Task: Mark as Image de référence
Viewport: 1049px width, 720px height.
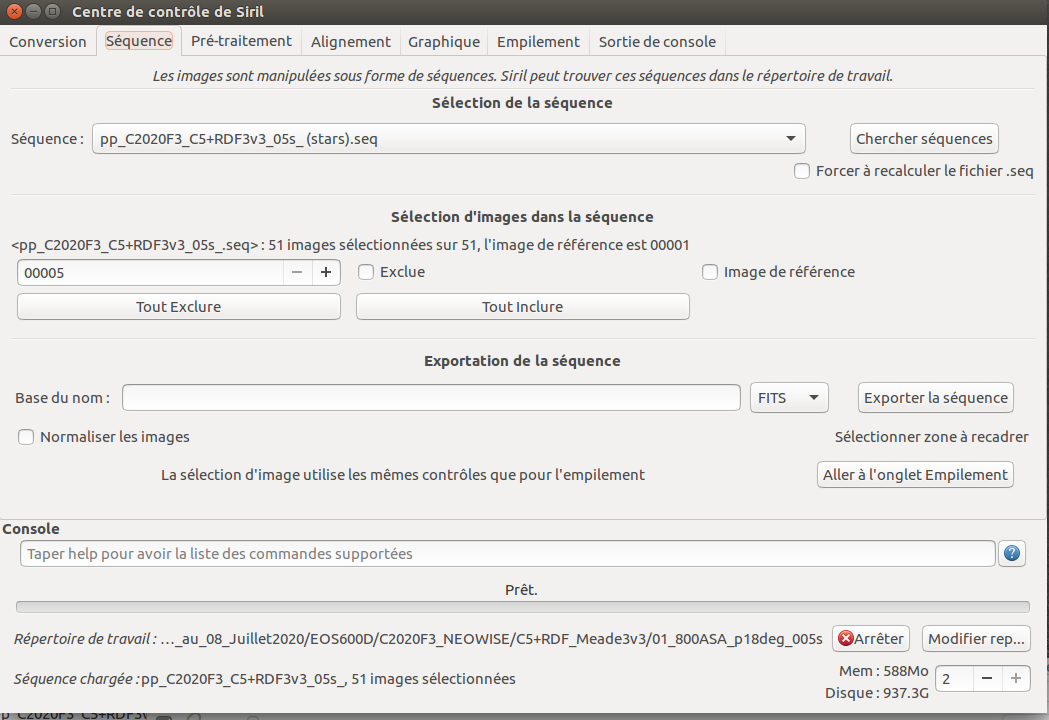Action: 710,272
